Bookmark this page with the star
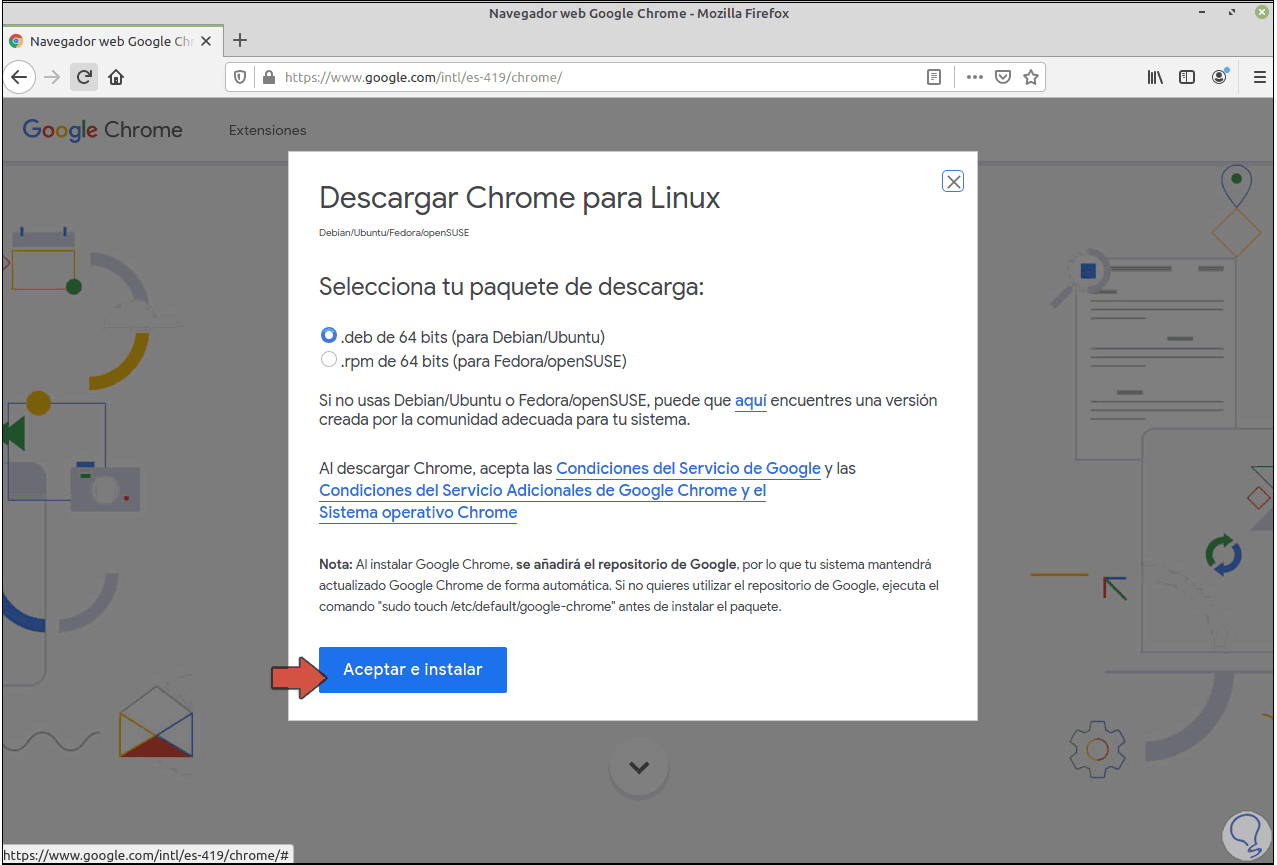The height and width of the screenshot is (865, 1277). point(1031,77)
